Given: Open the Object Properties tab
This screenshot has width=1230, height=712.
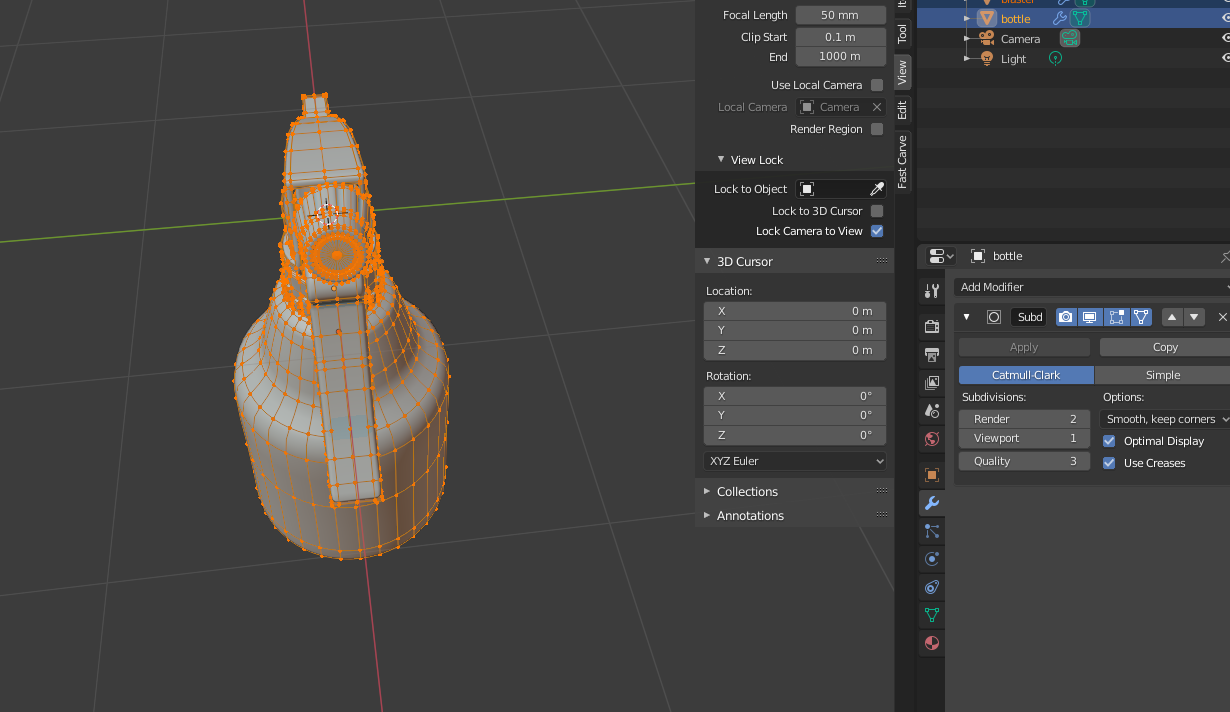Looking at the screenshot, I should [x=931, y=474].
